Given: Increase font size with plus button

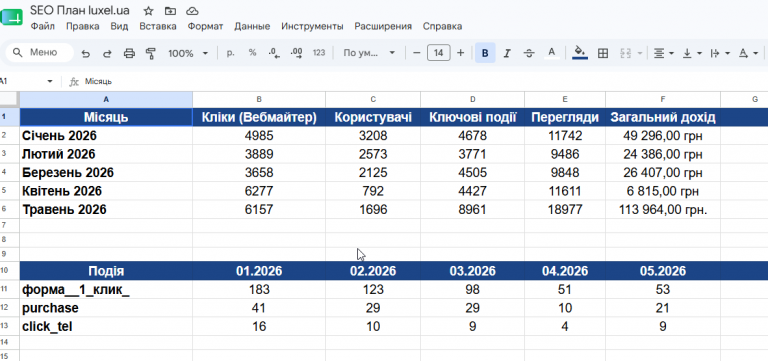Looking at the screenshot, I should (x=460, y=53).
